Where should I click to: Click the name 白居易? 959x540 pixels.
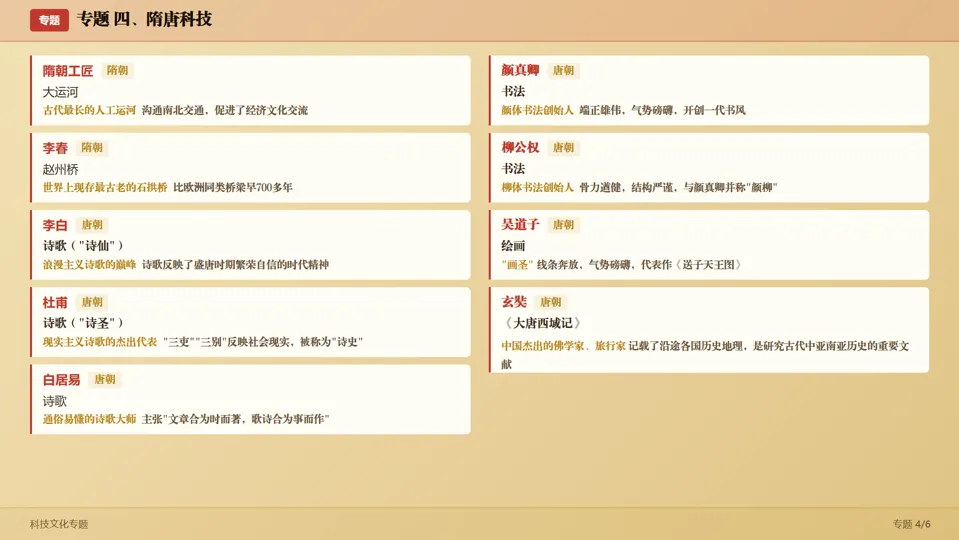point(61,380)
